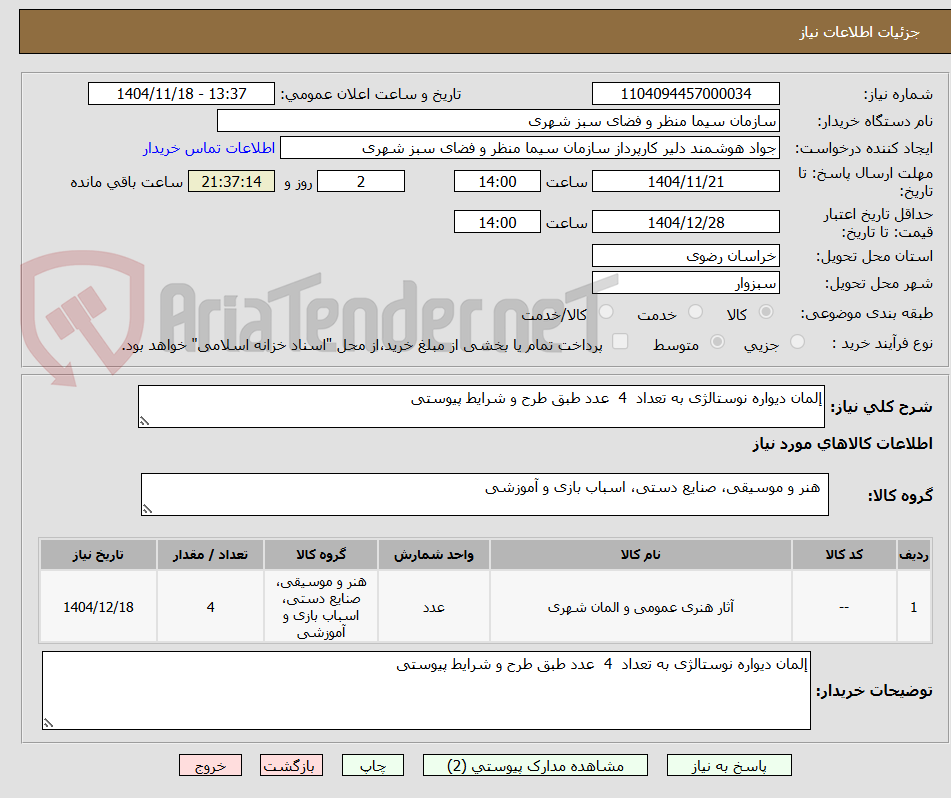Click the گروه کالا column header in table
951x798 pixels.
point(321,554)
